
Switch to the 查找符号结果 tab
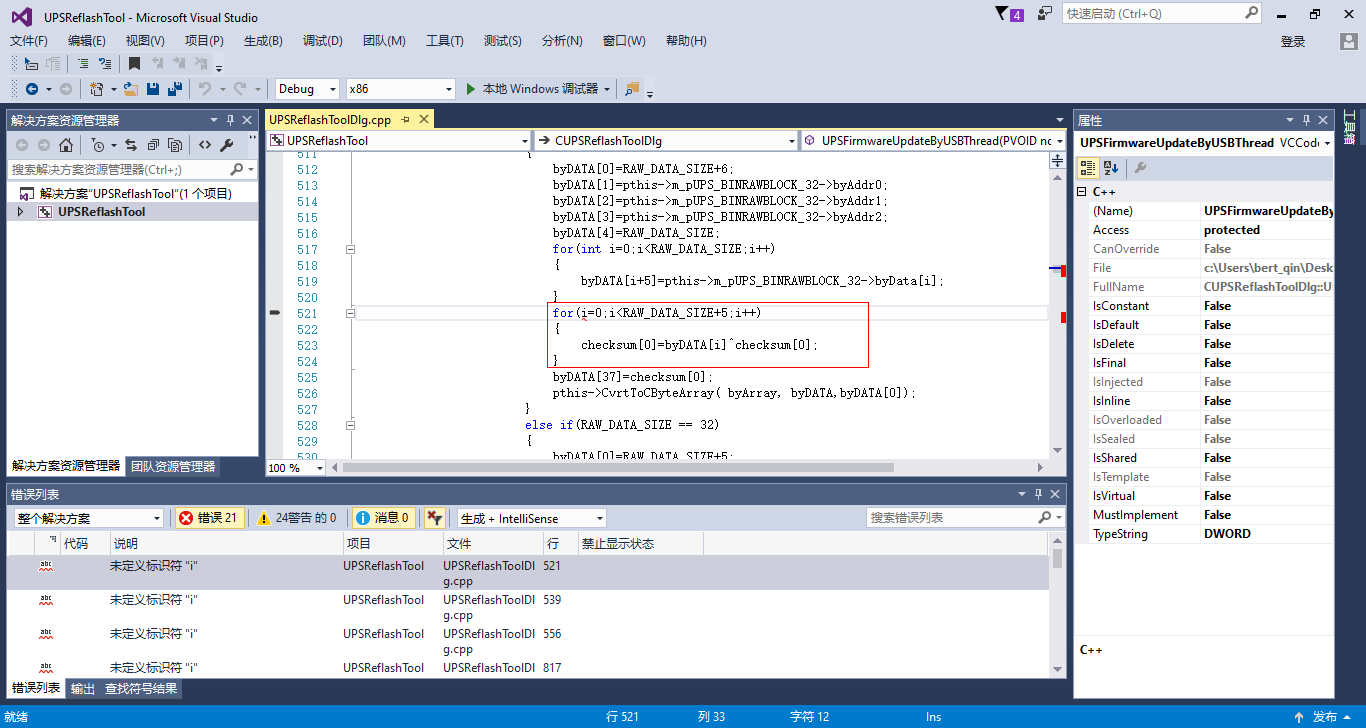[x=141, y=688]
